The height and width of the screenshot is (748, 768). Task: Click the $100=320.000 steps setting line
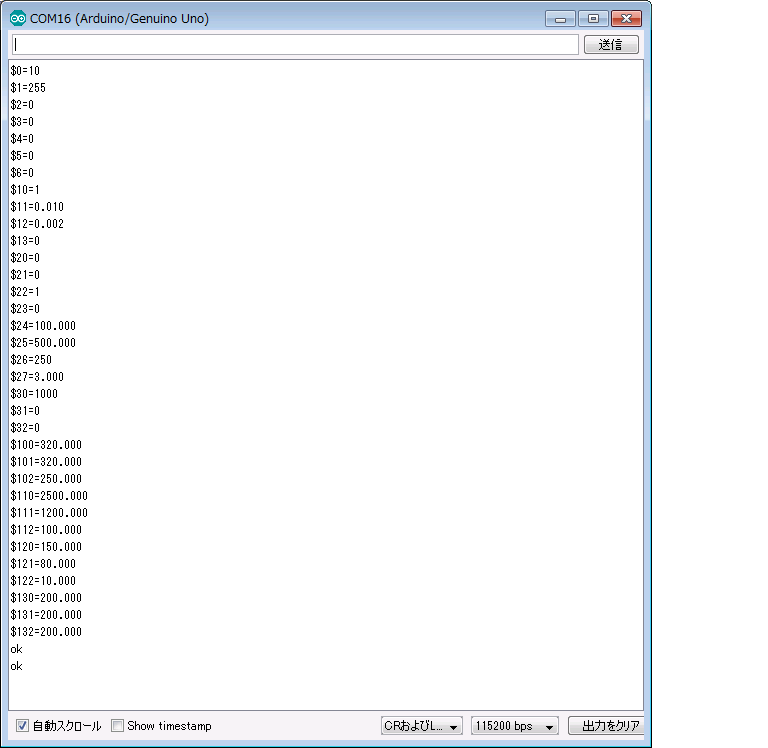click(x=46, y=445)
